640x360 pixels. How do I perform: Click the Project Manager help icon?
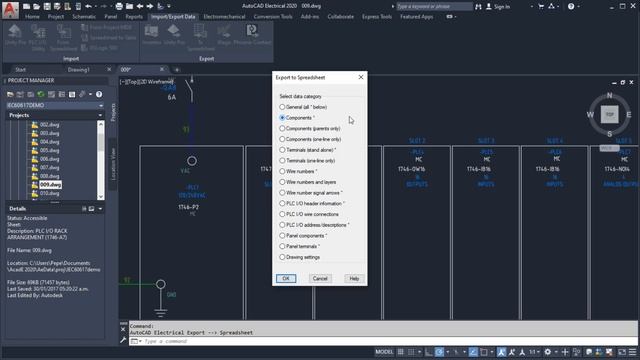coord(99,94)
